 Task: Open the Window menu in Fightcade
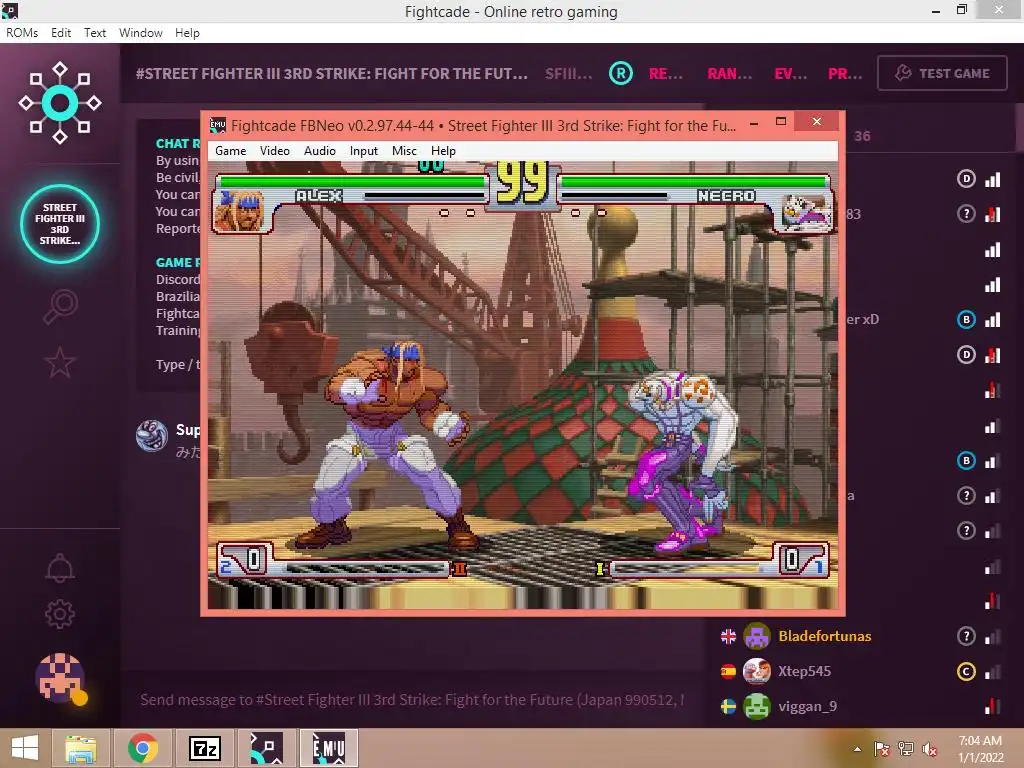tap(140, 33)
